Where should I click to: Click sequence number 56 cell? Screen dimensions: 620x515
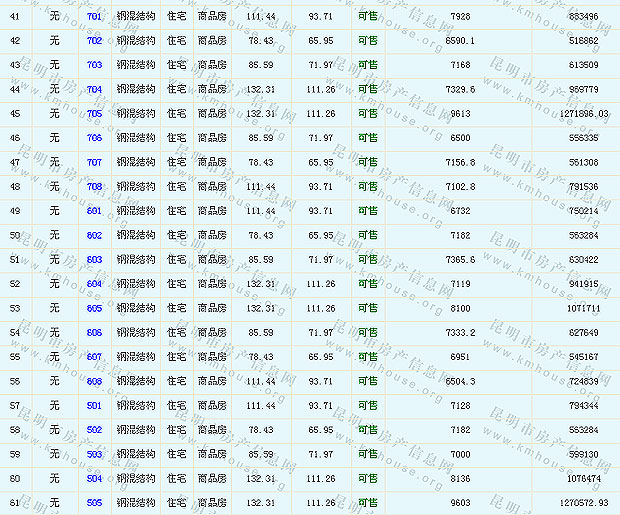click(14, 381)
